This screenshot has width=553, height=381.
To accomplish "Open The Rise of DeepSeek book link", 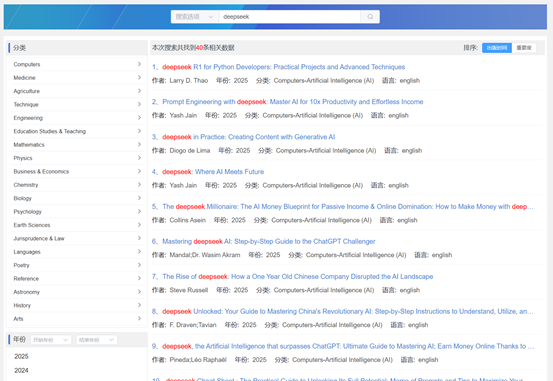I will point(298,277).
